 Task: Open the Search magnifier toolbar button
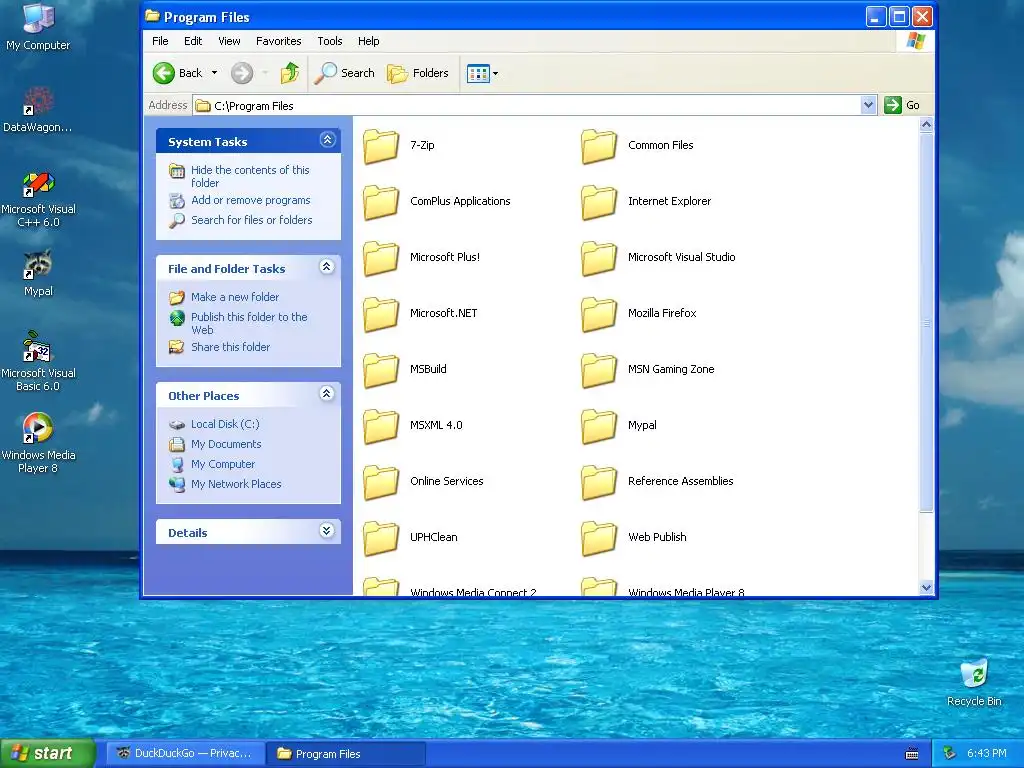pyautogui.click(x=344, y=73)
